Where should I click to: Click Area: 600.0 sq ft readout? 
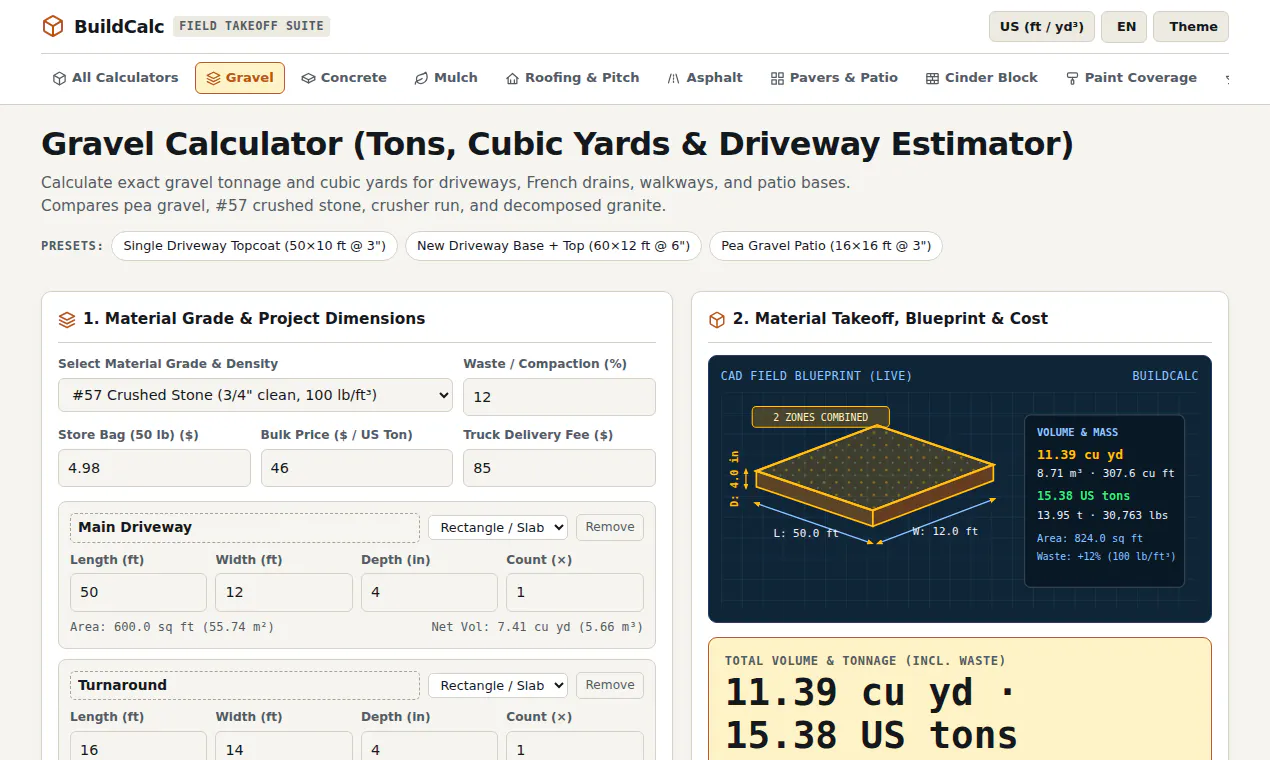click(x=172, y=627)
